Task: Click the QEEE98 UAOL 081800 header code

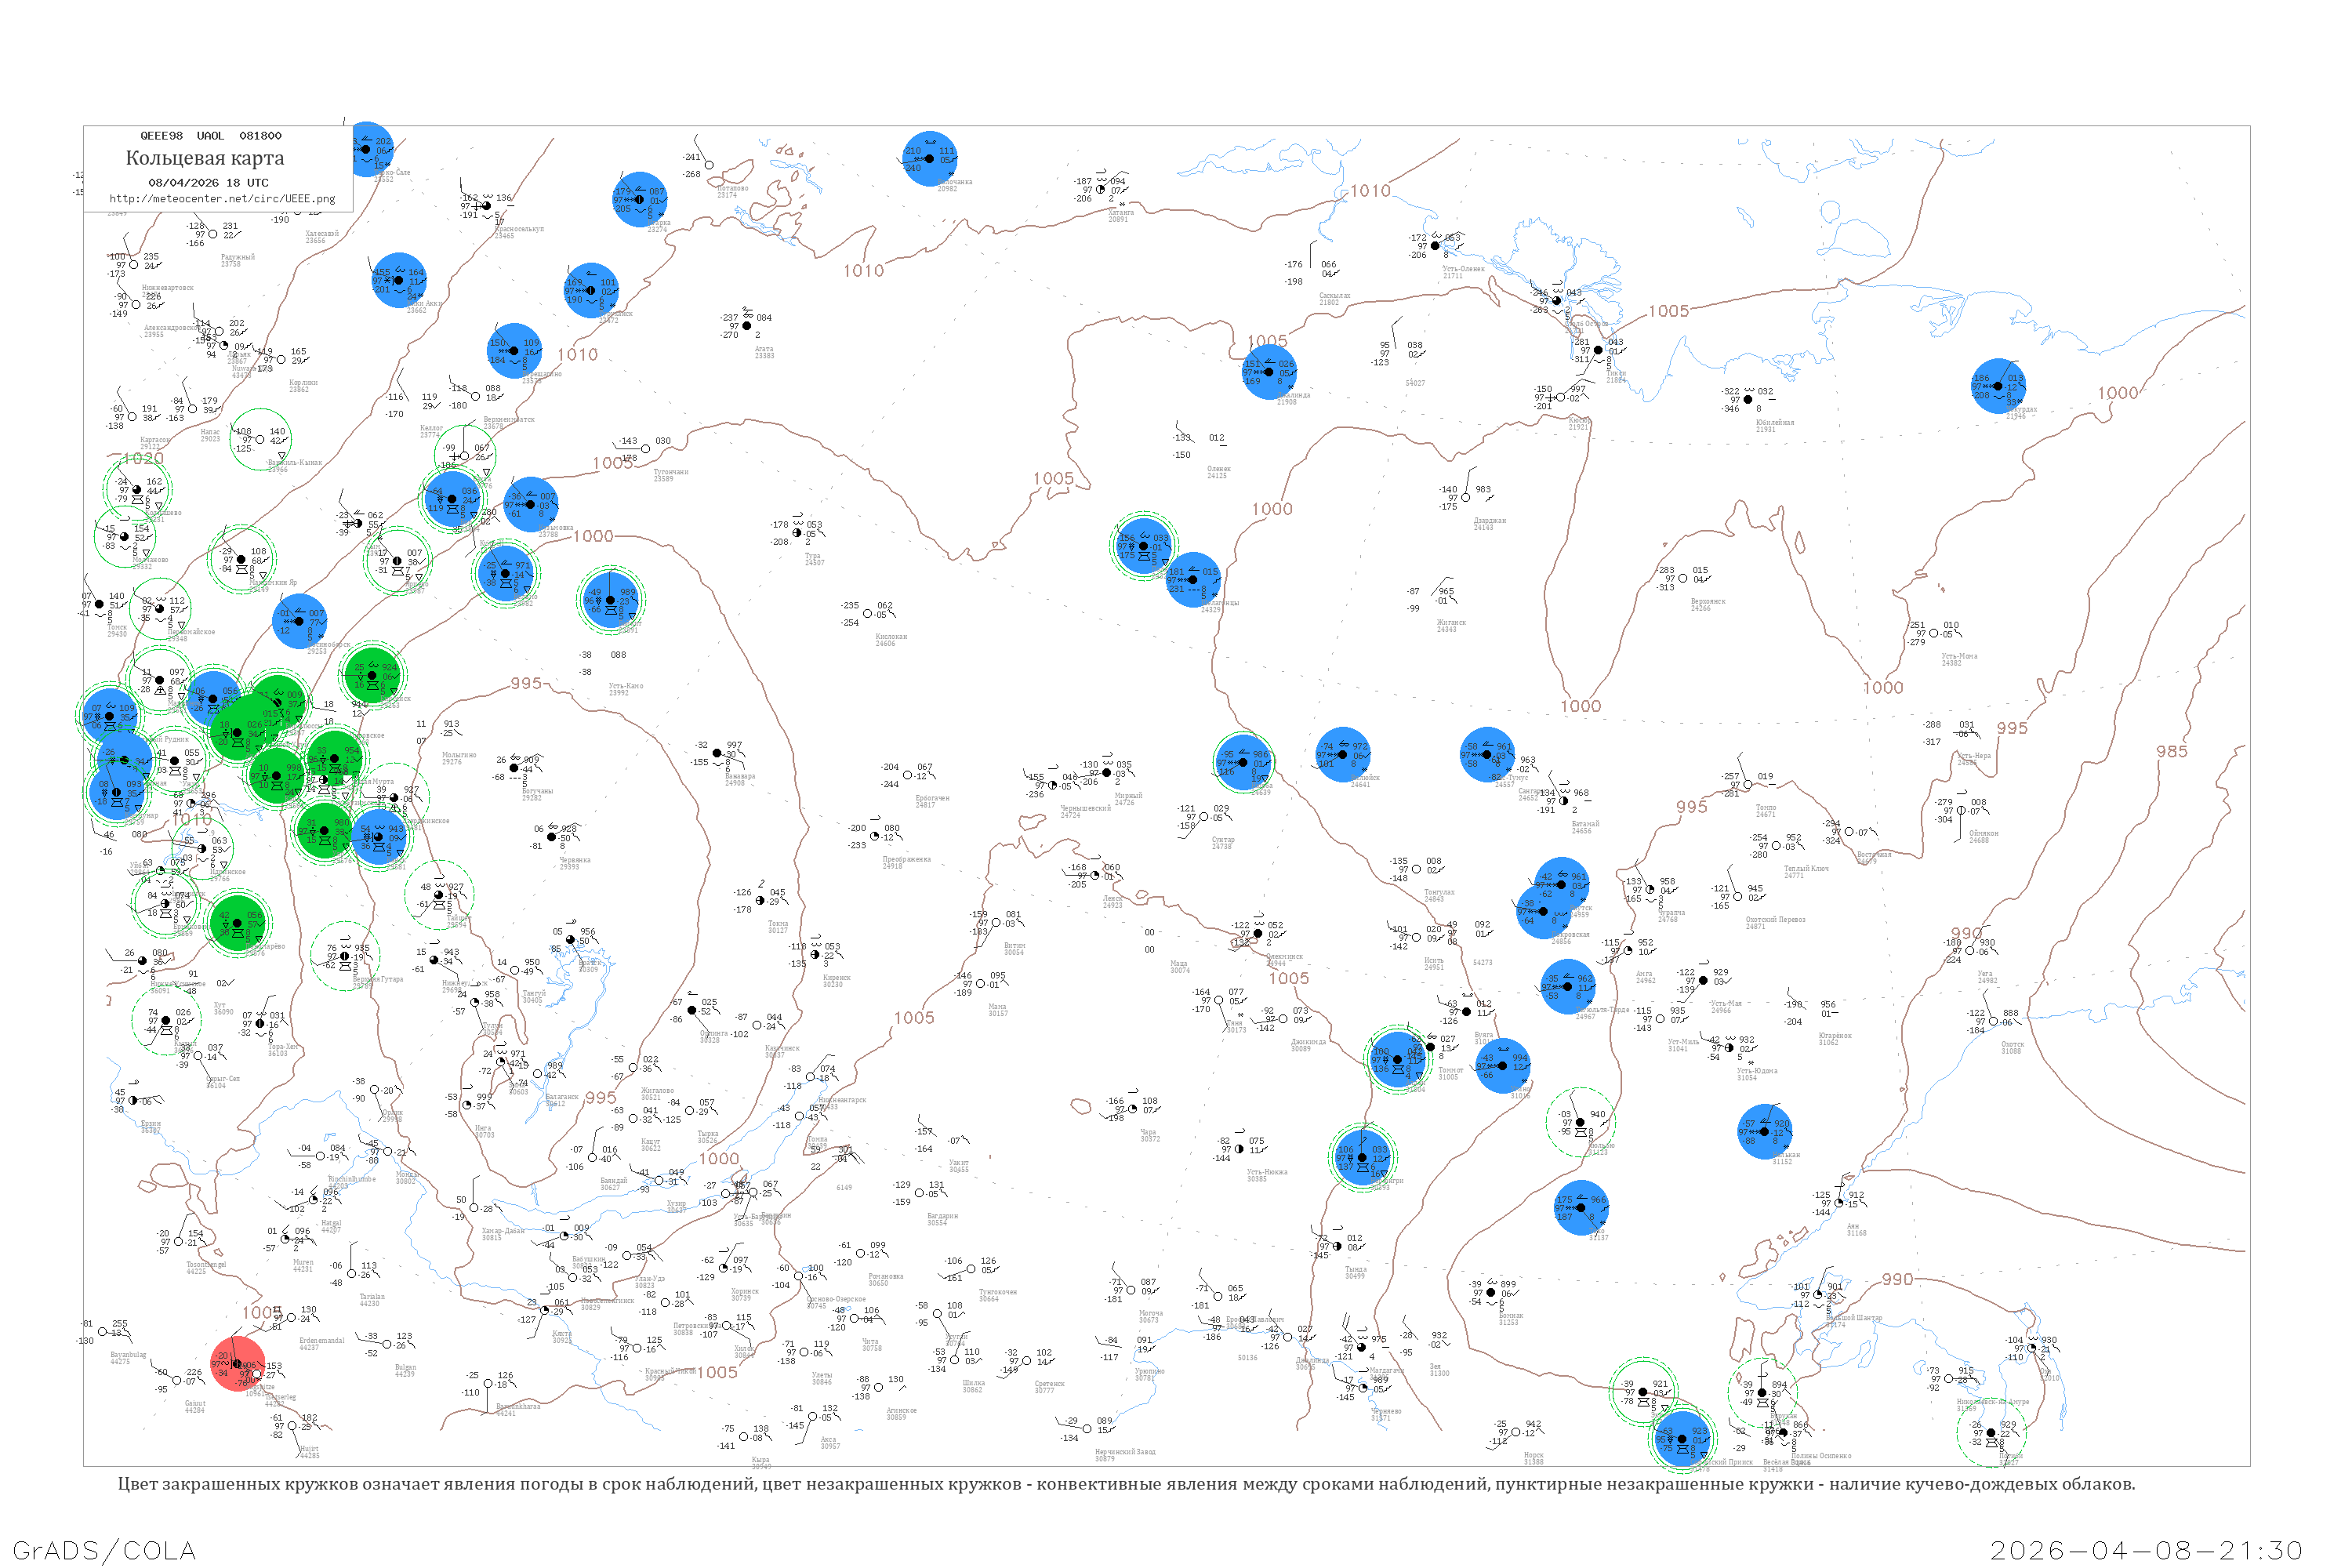Action: pyautogui.click(x=210, y=136)
